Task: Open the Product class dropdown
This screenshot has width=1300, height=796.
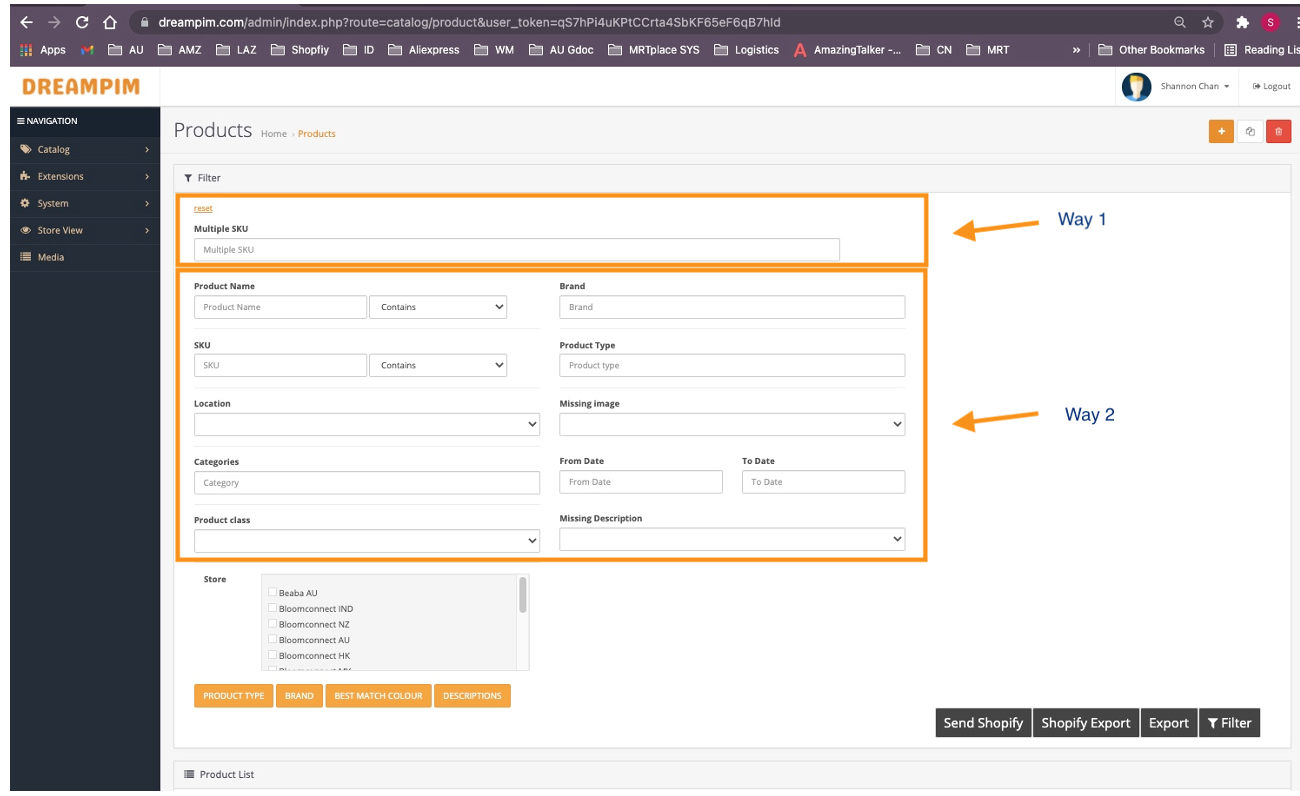Action: (367, 540)
